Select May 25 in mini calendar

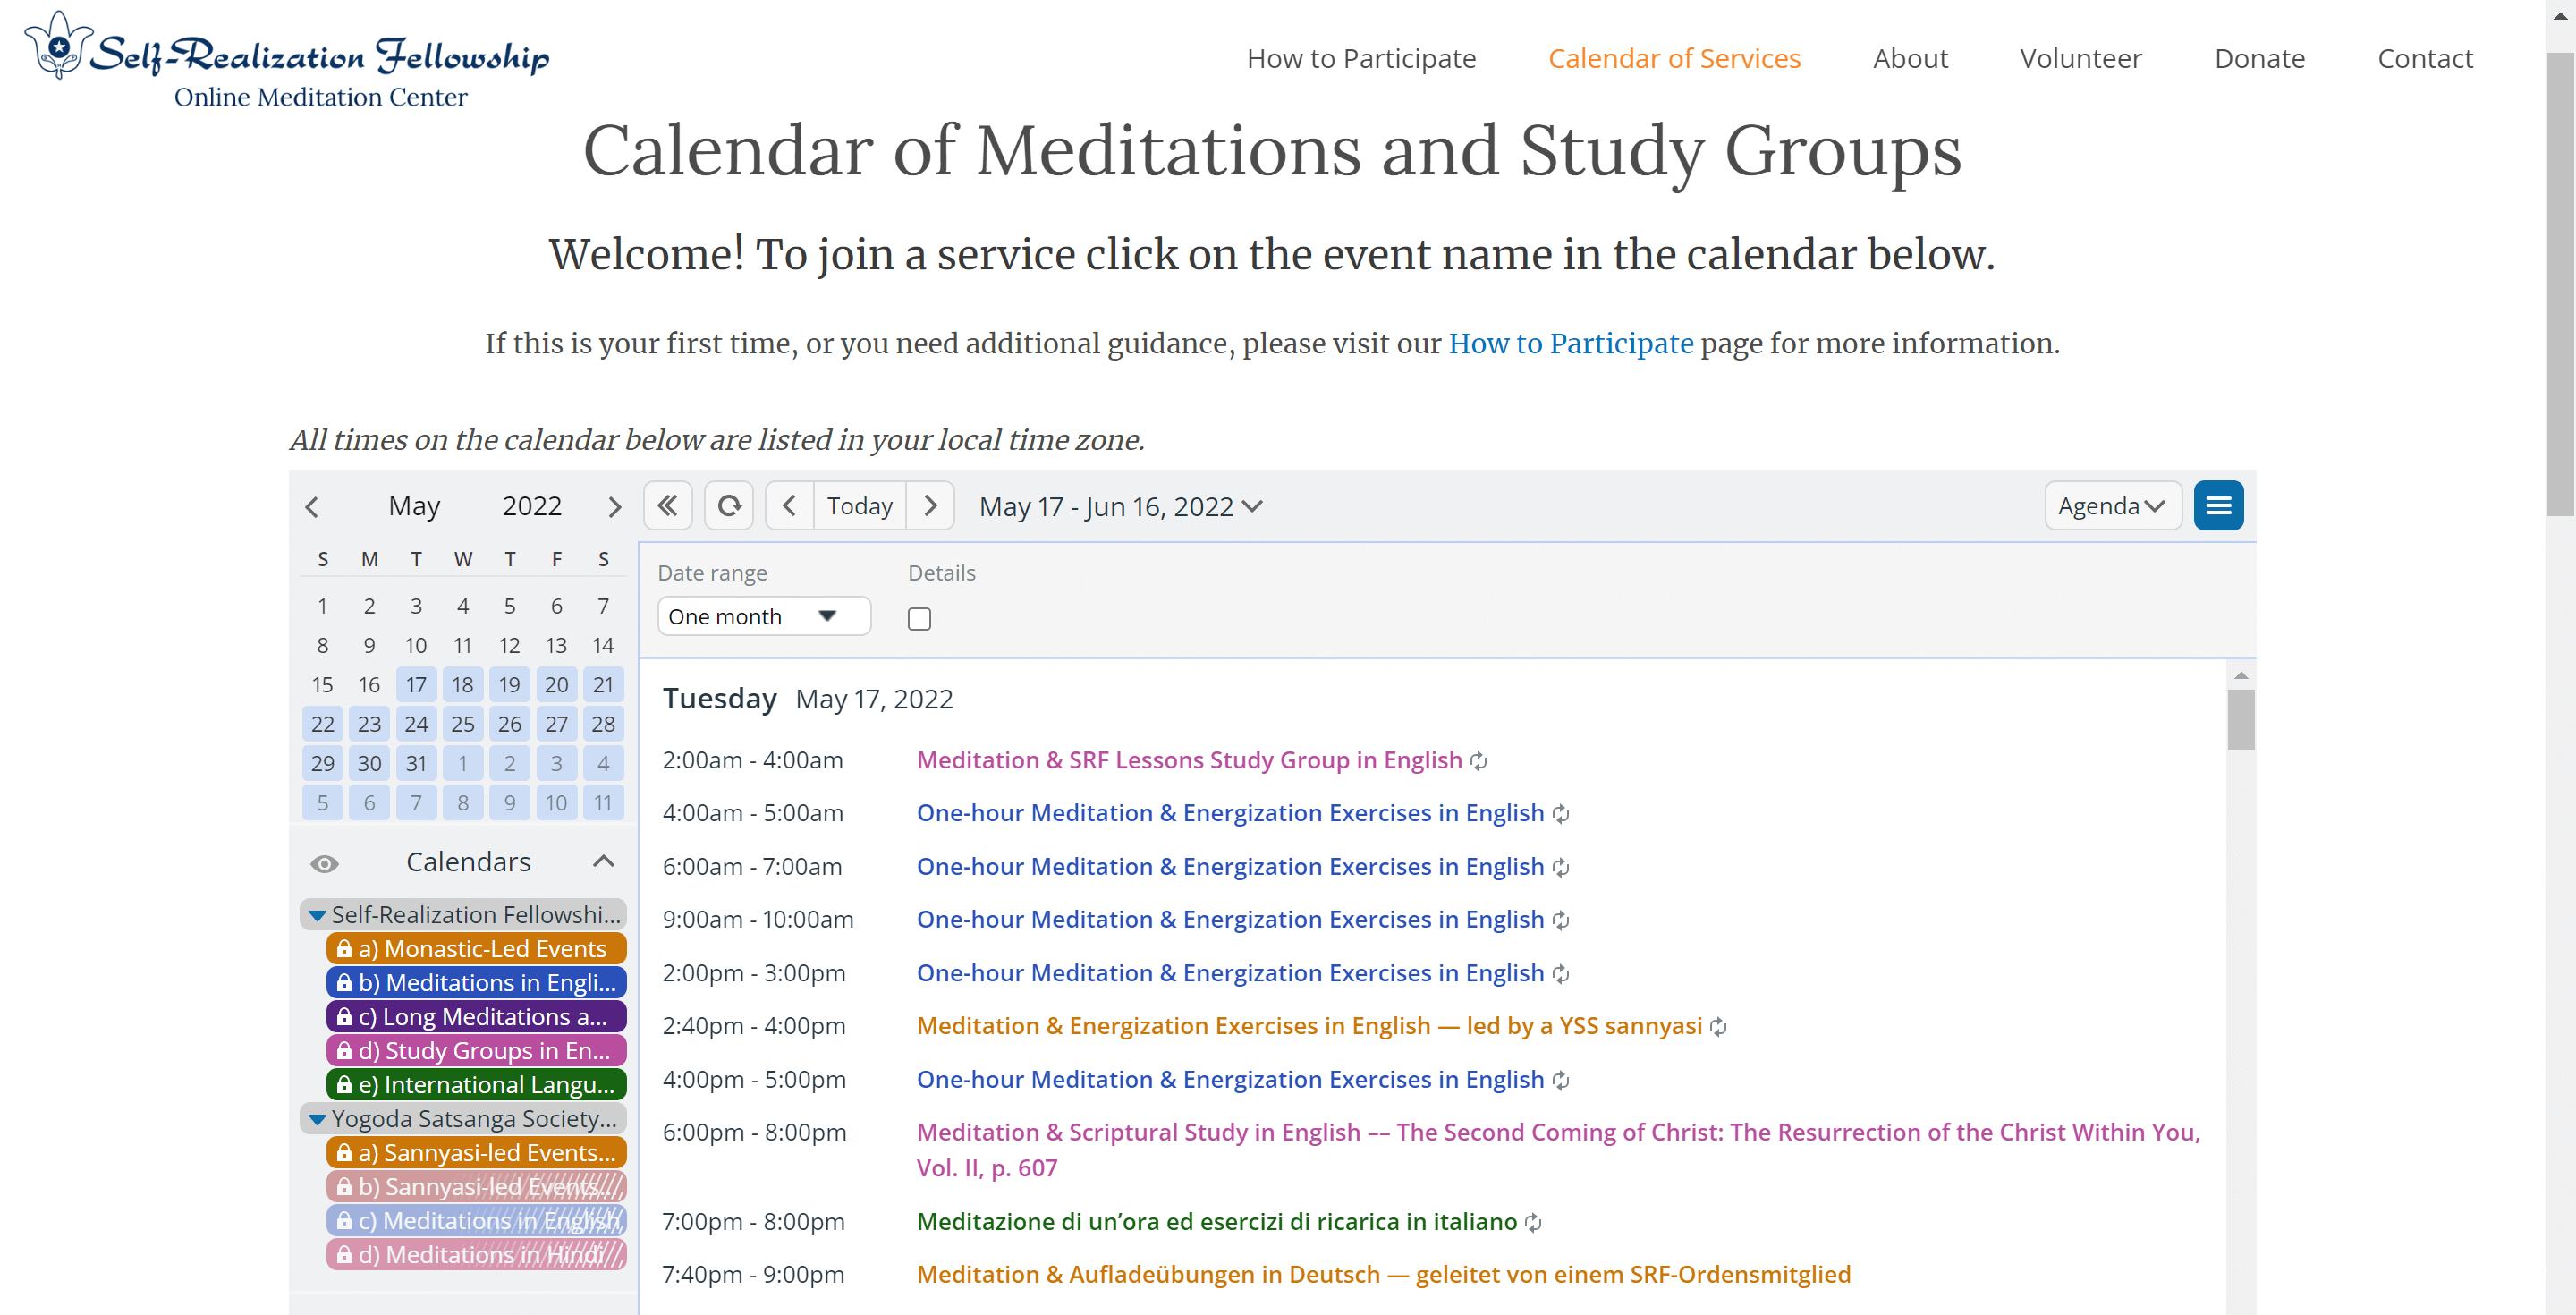(462, 724)
